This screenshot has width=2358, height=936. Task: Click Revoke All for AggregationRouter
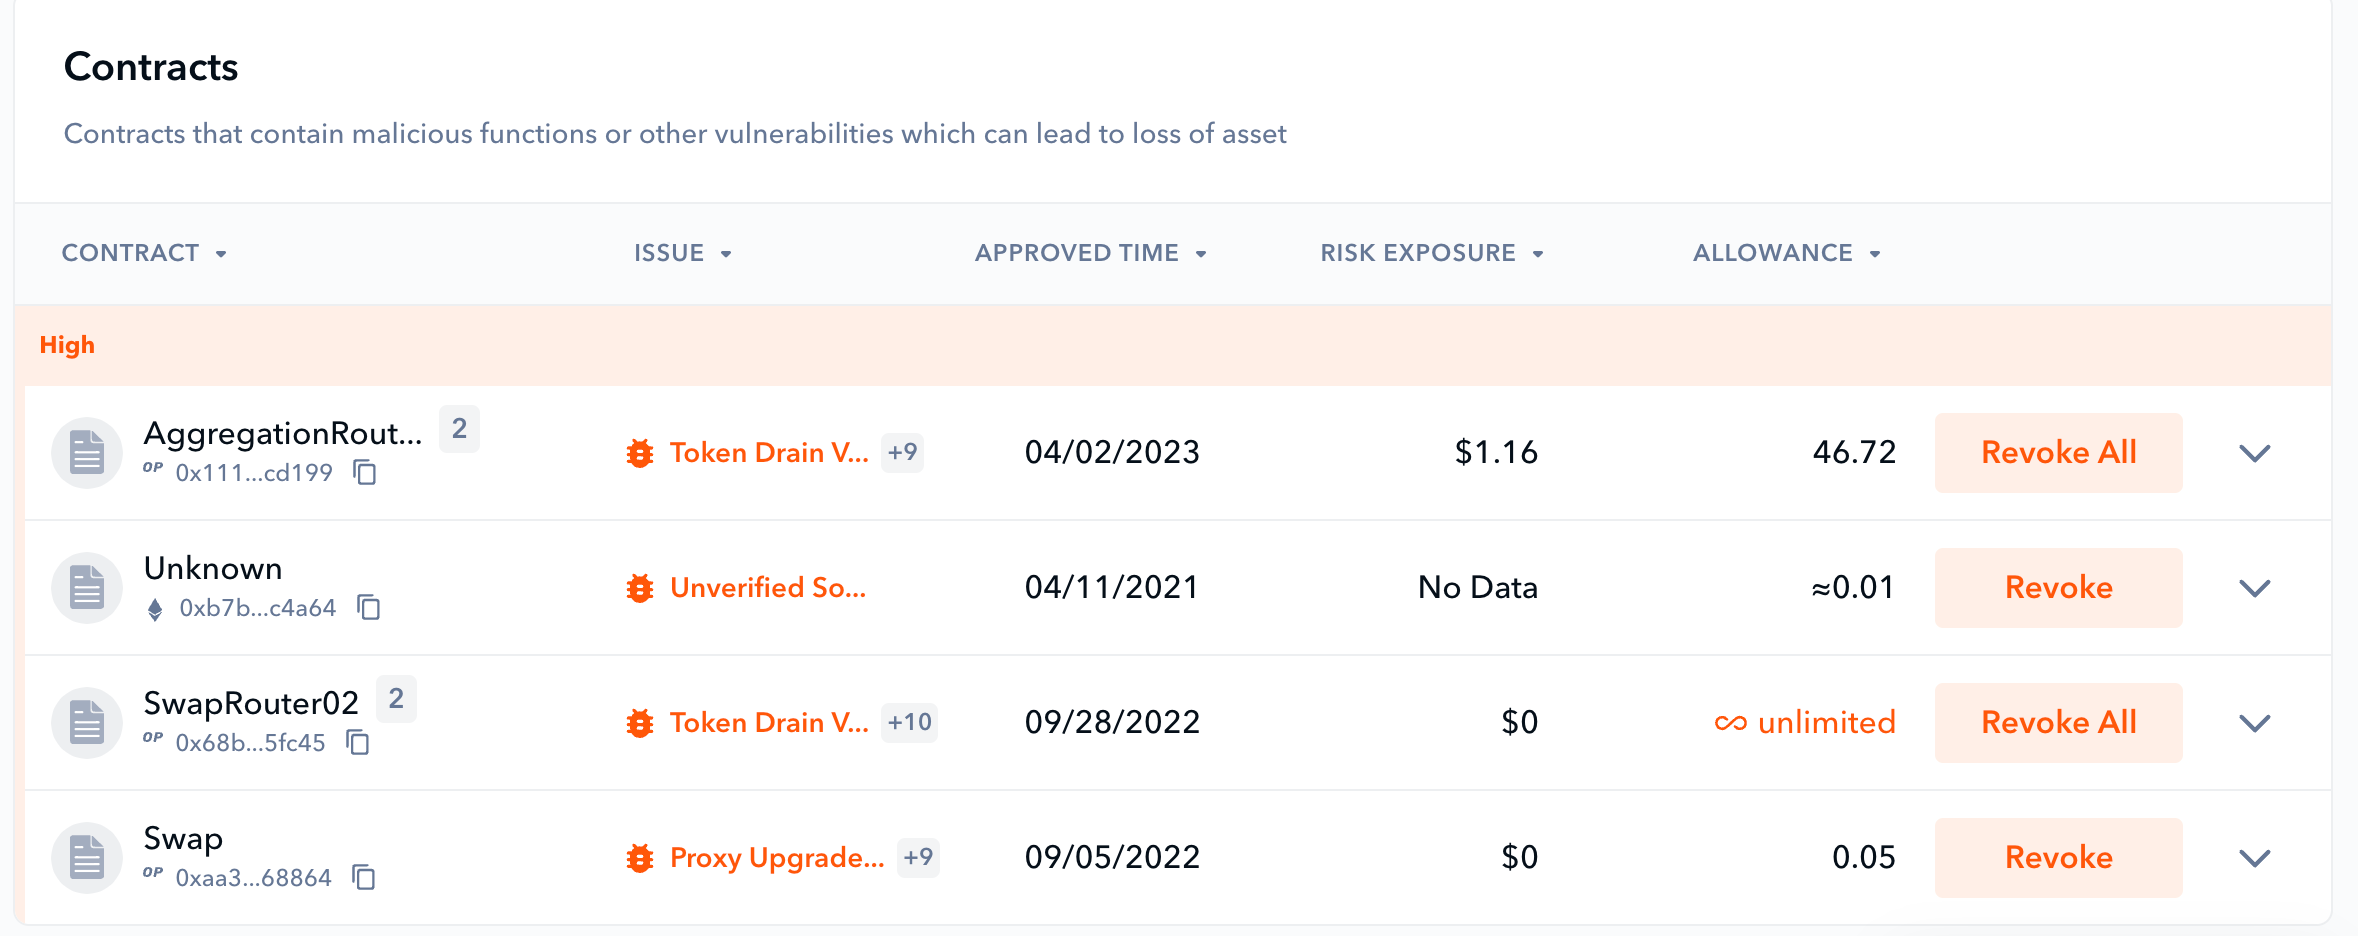point(2058,453)
